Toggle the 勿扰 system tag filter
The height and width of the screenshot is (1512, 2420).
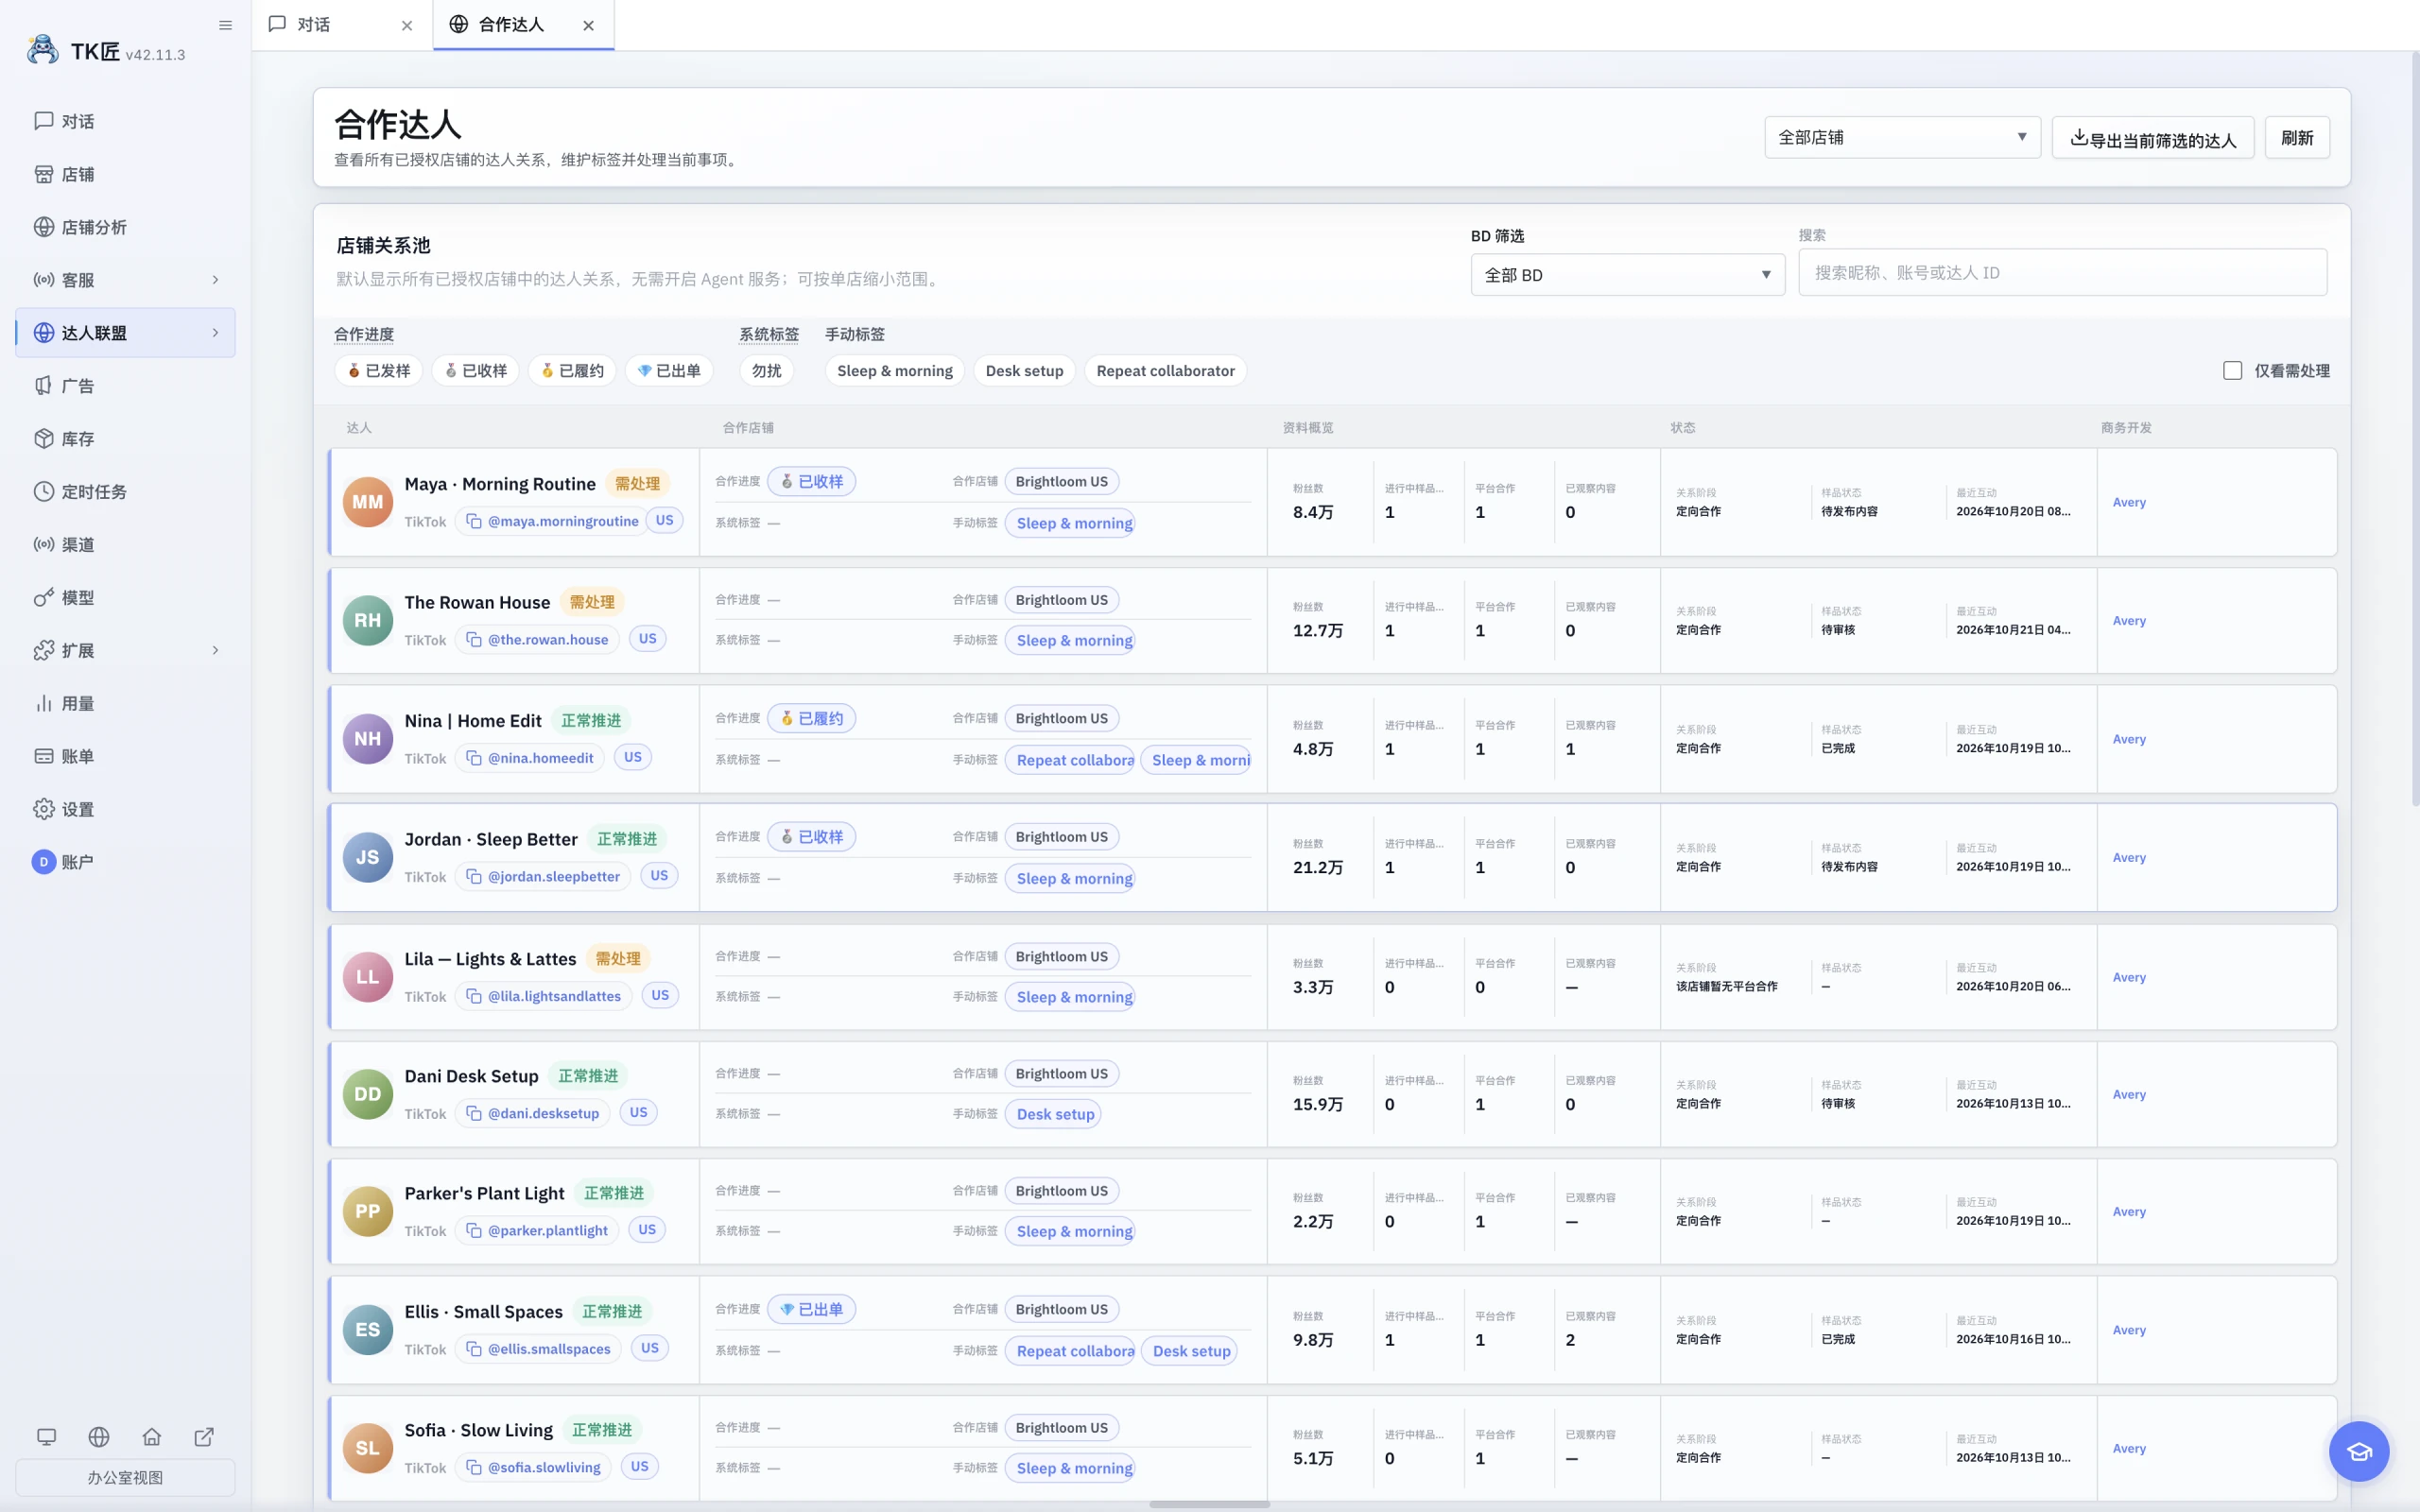[x=767, y=370]
